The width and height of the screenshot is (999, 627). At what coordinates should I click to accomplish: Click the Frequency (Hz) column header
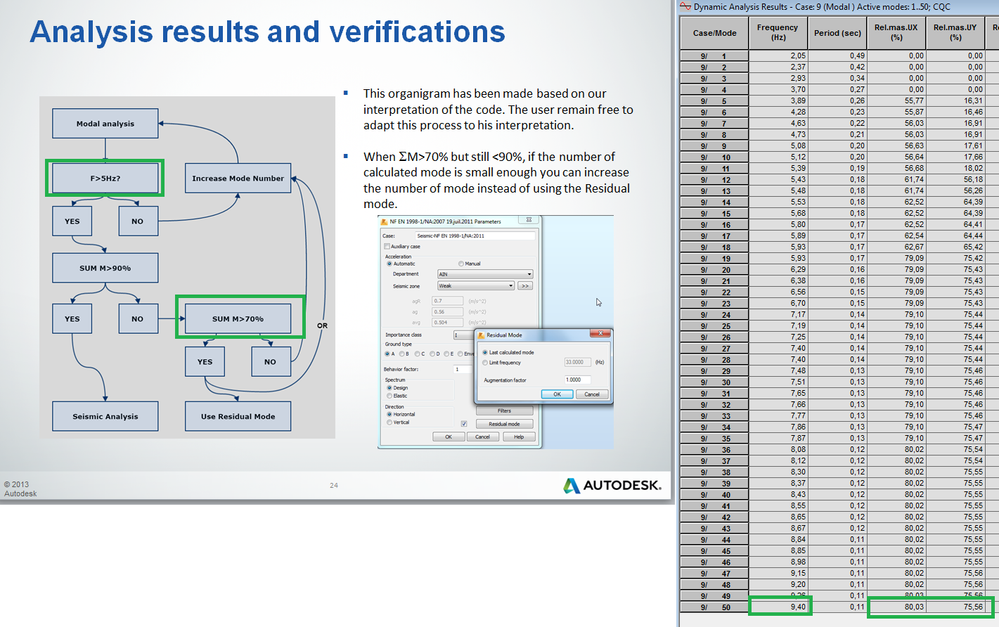(778, 33)
